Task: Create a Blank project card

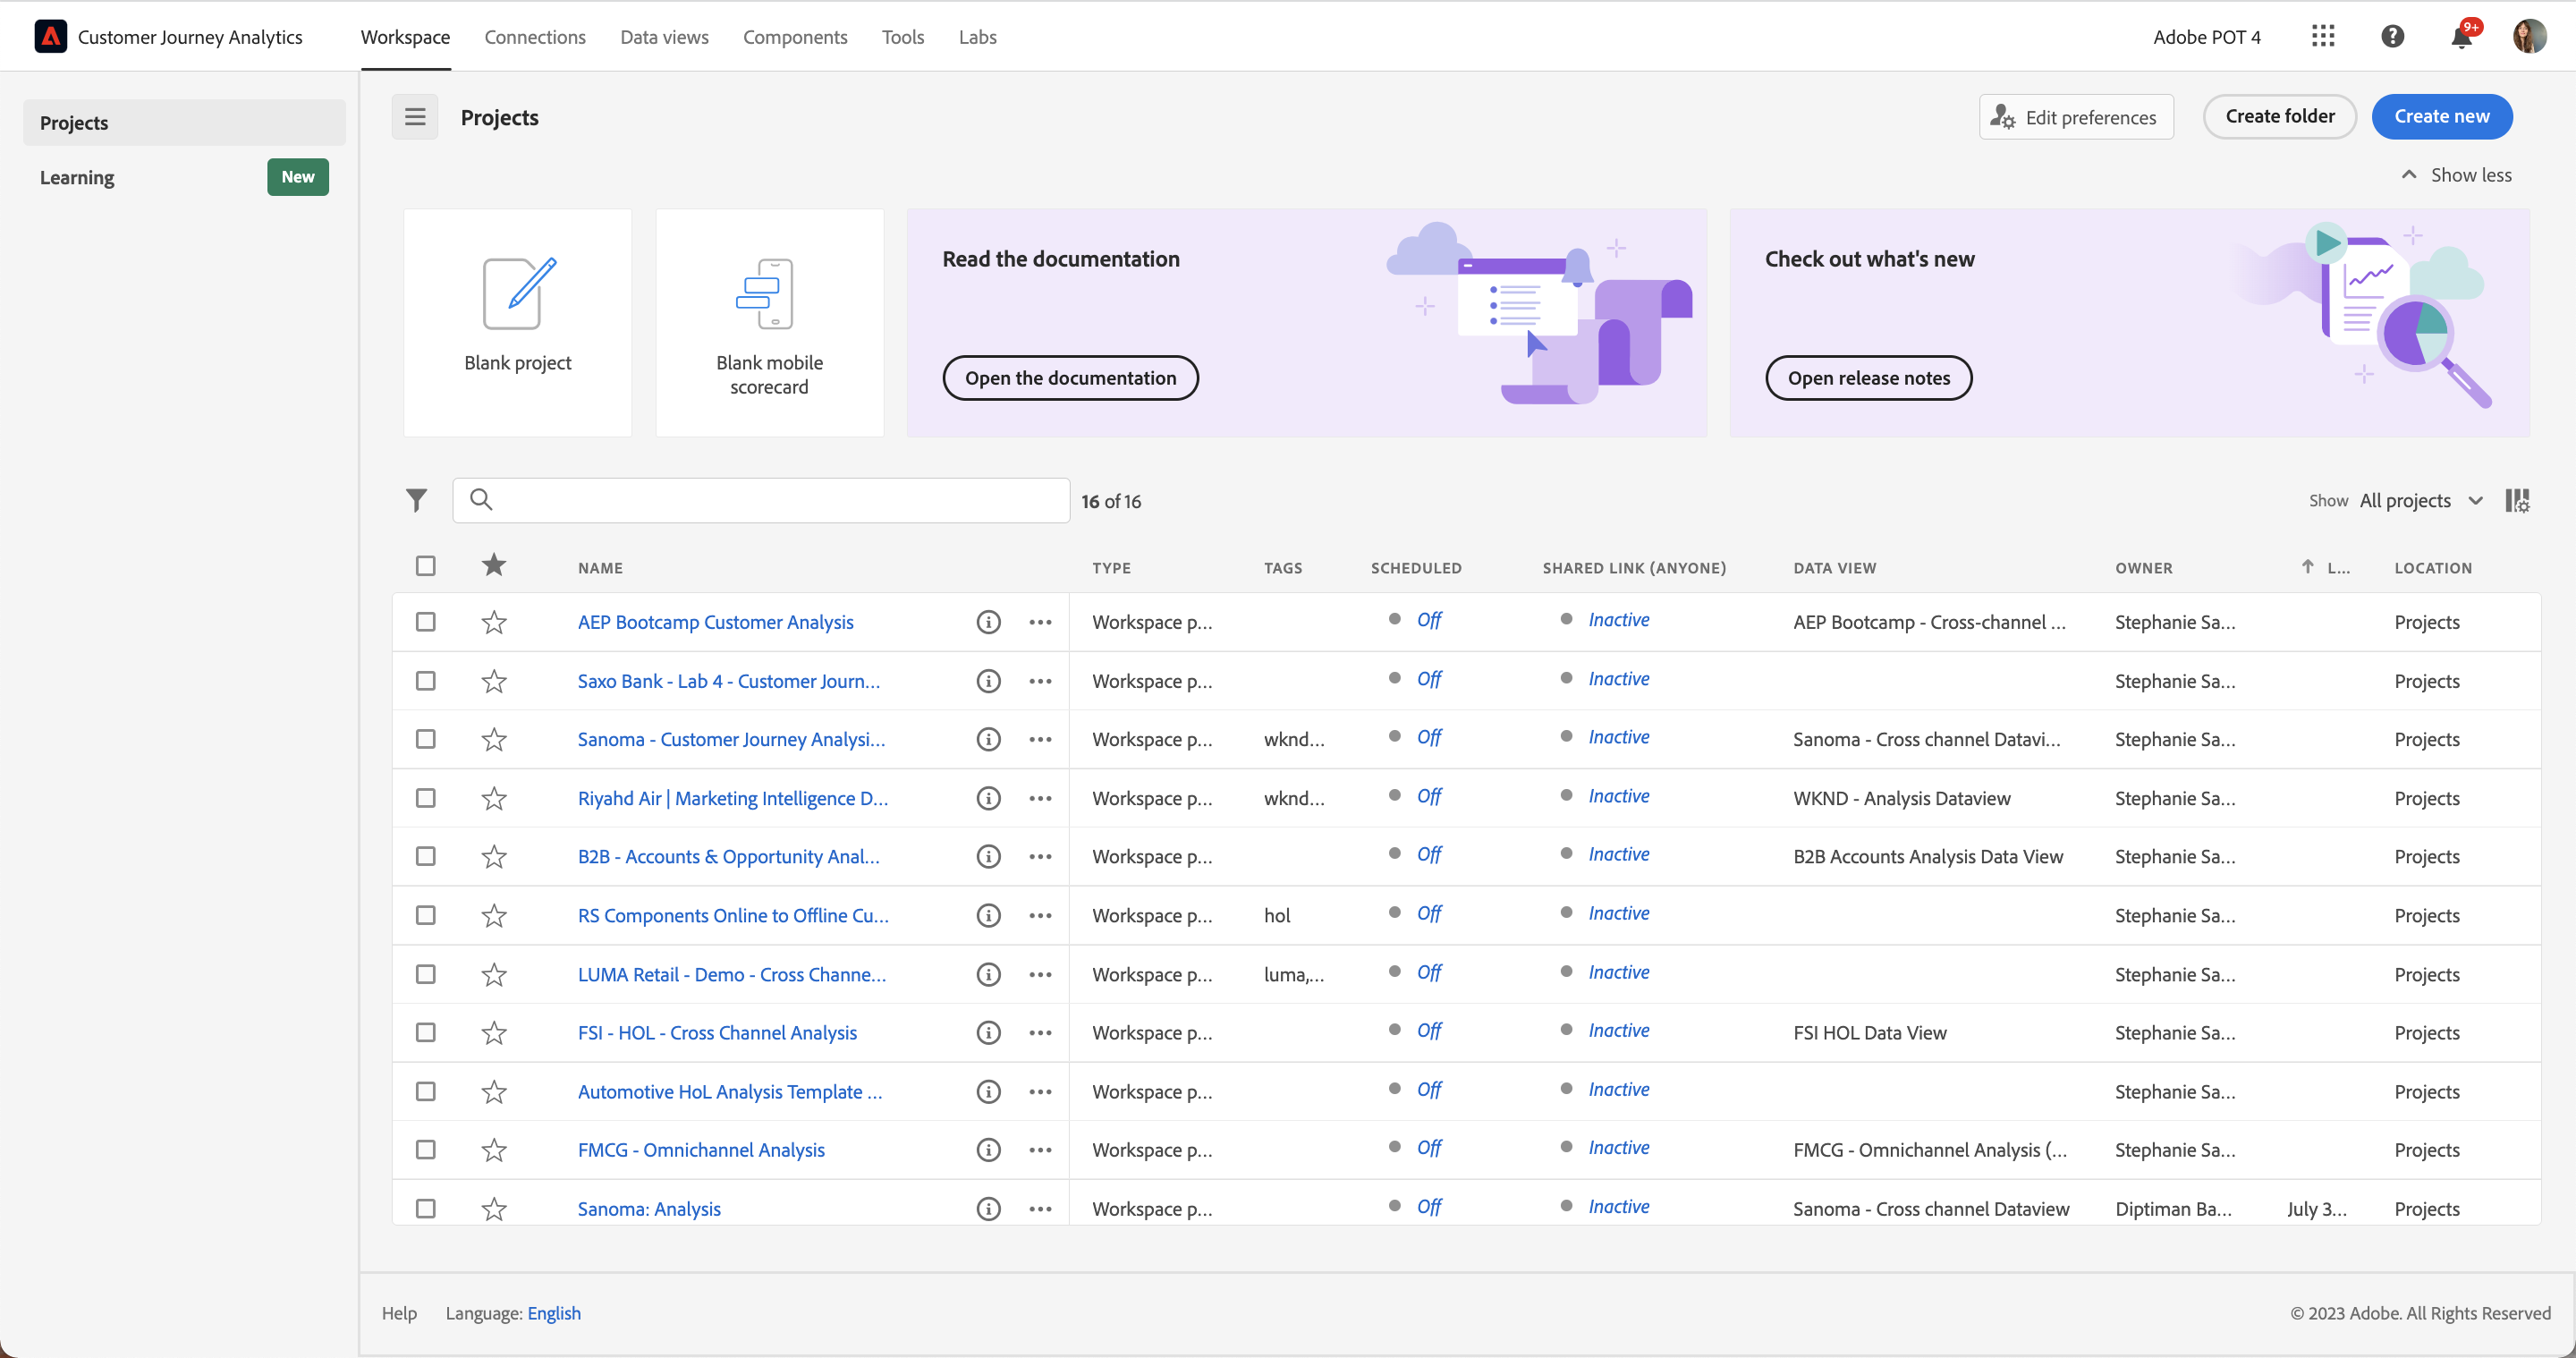Action: (x=517, y=322)
